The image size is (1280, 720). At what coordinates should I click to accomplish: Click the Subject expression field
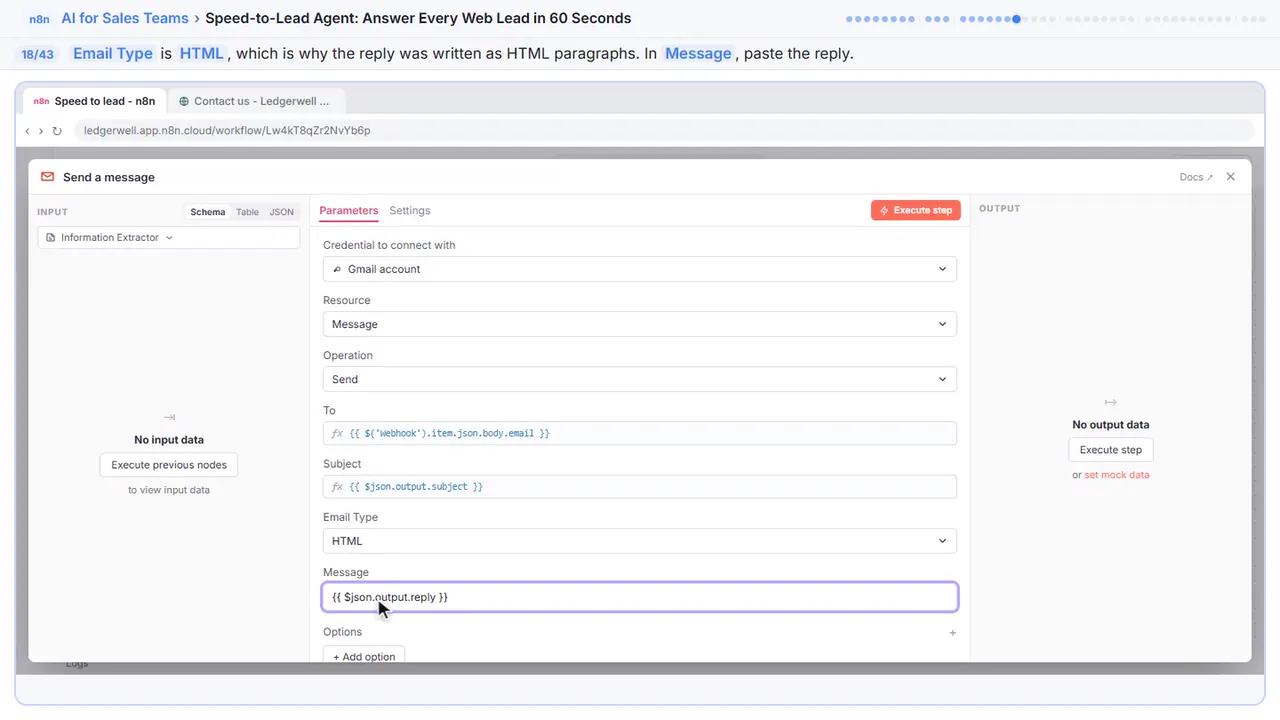pyautogui.click(x=640, y=486)
